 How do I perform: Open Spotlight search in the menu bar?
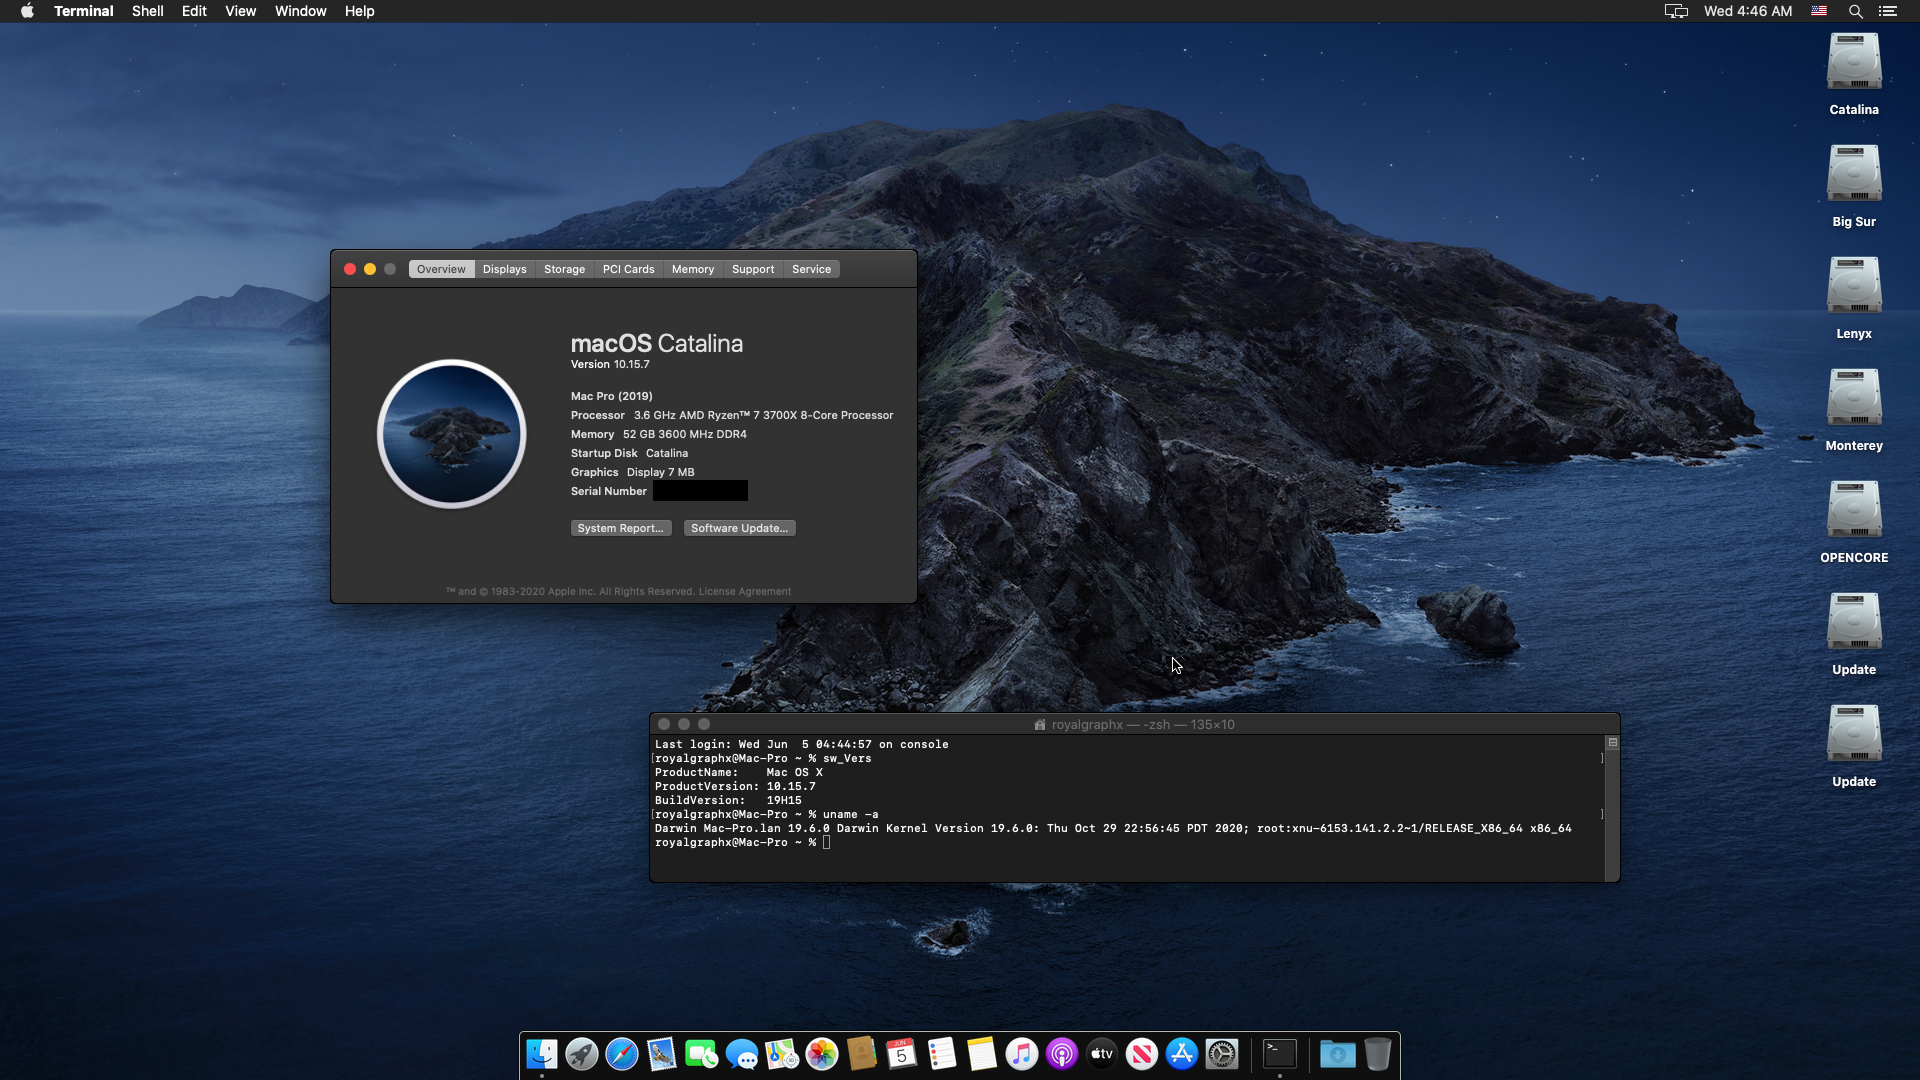click(1855, 11)
